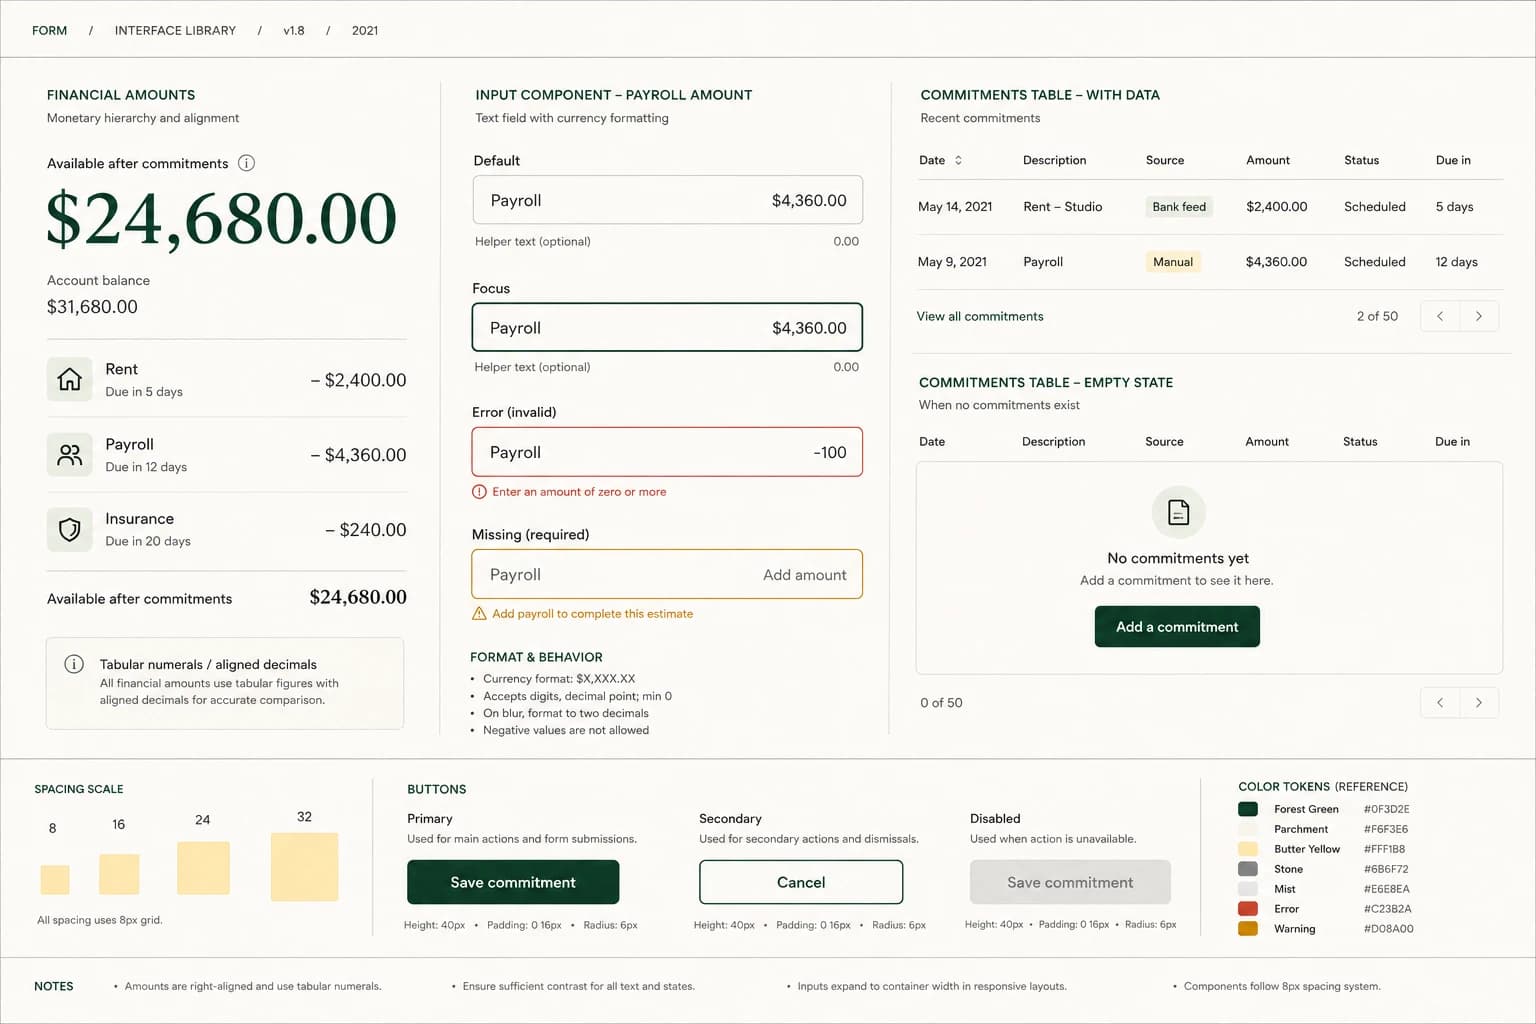Click warning triangle icon under Missing field
The image size is (1536, 1024).
[479, 614]
